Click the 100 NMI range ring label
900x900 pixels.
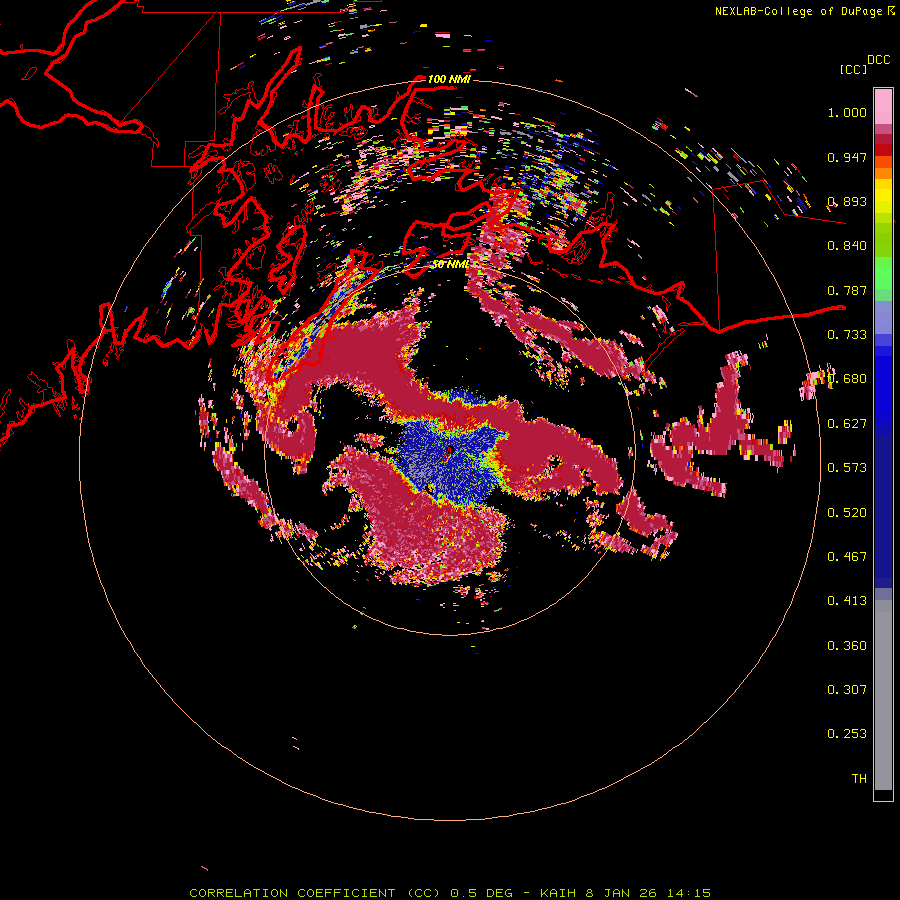point(449,79)
